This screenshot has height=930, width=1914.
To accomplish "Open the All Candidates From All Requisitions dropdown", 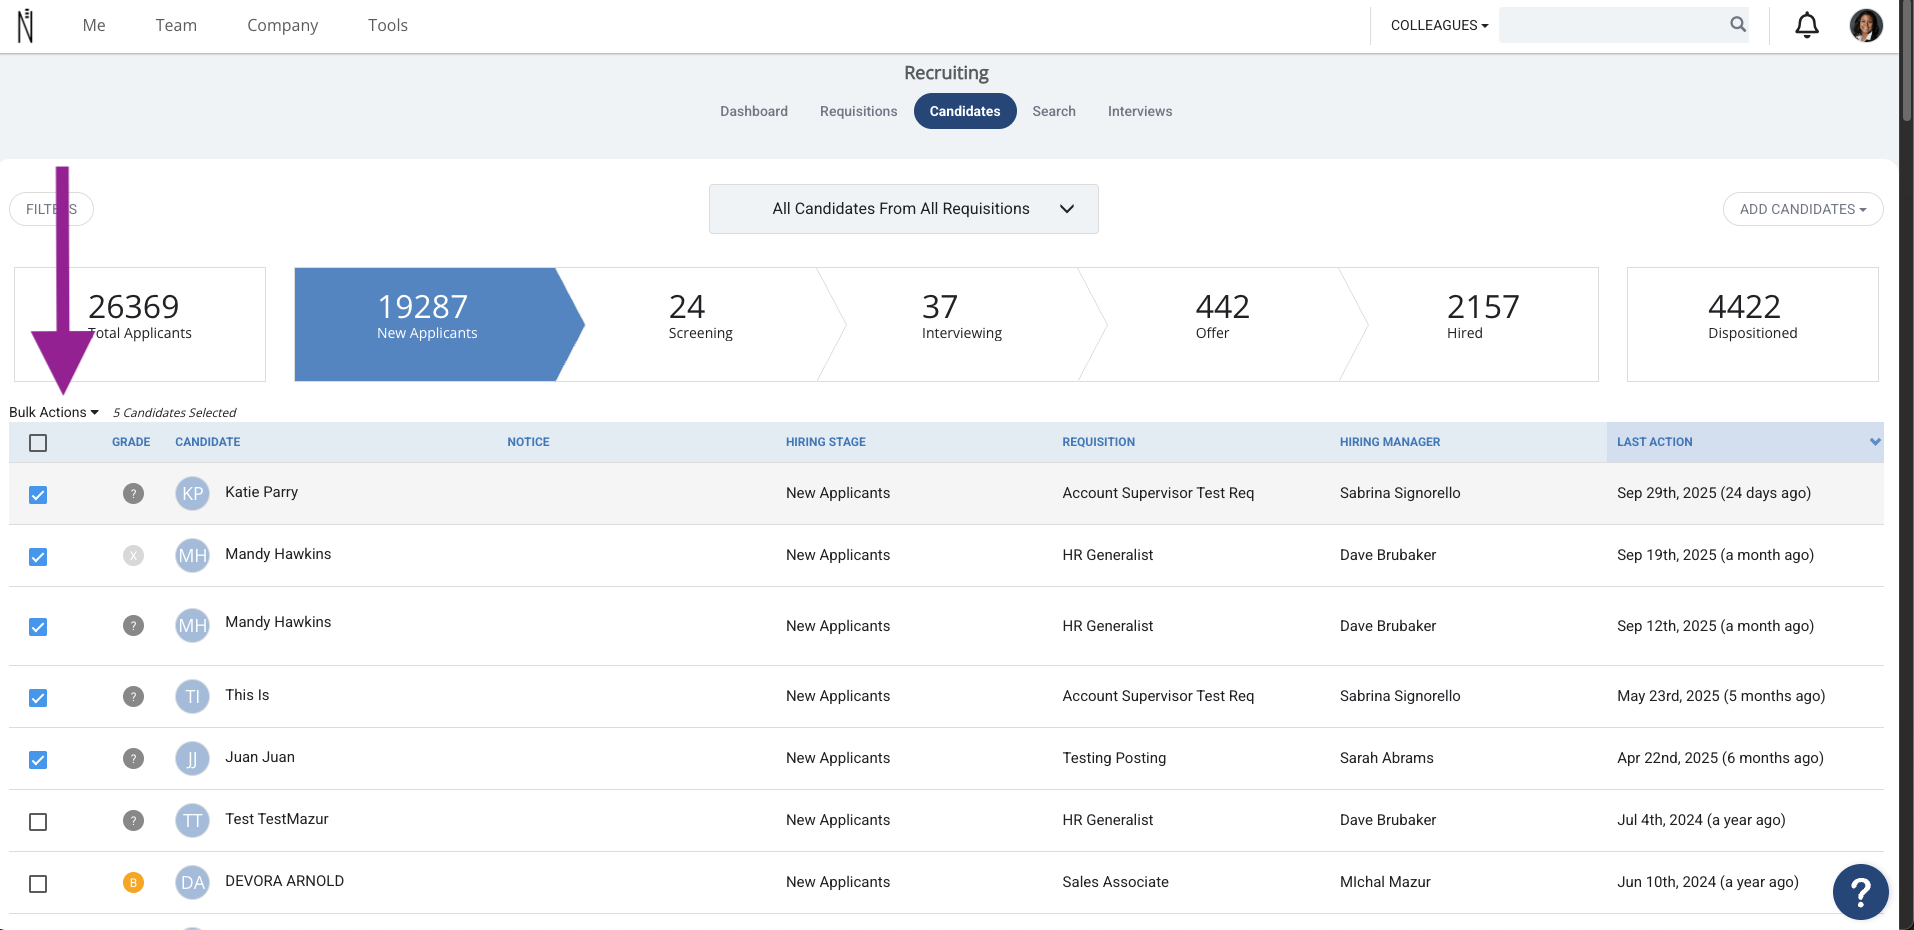I will 903,209.
